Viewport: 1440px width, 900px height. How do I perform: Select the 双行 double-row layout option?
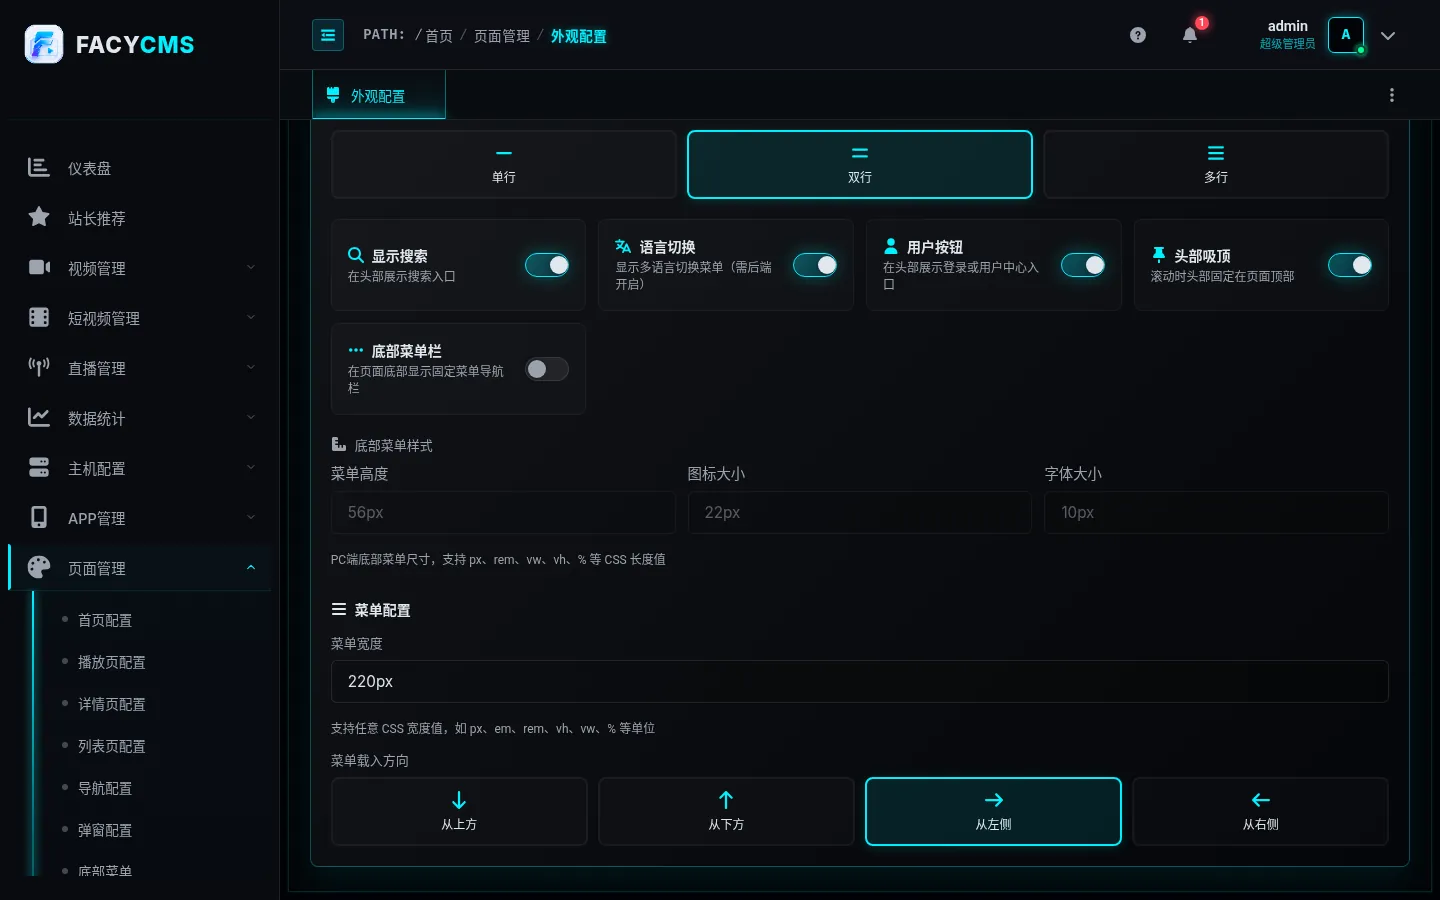click(x=860, y=164)
